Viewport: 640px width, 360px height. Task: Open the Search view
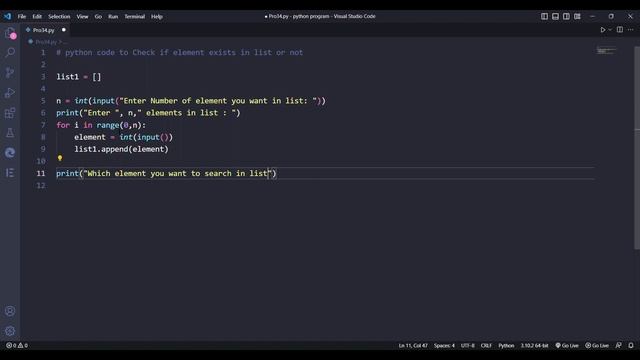[x=10, y=53]
